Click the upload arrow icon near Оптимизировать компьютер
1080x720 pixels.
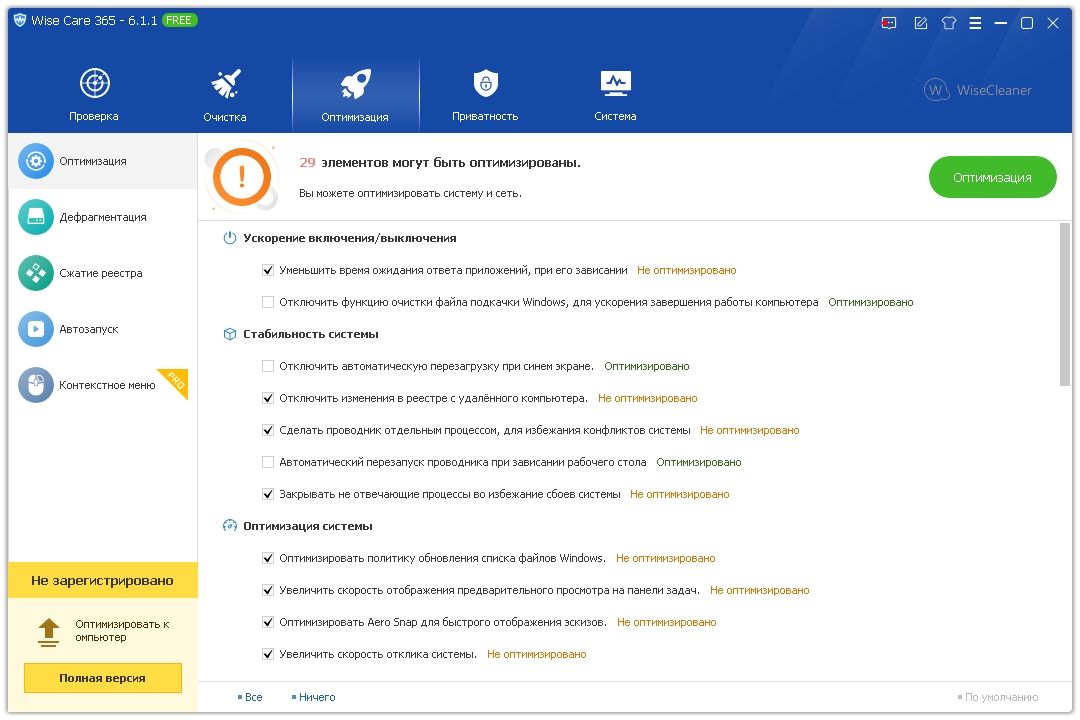[x=48, y=632]
